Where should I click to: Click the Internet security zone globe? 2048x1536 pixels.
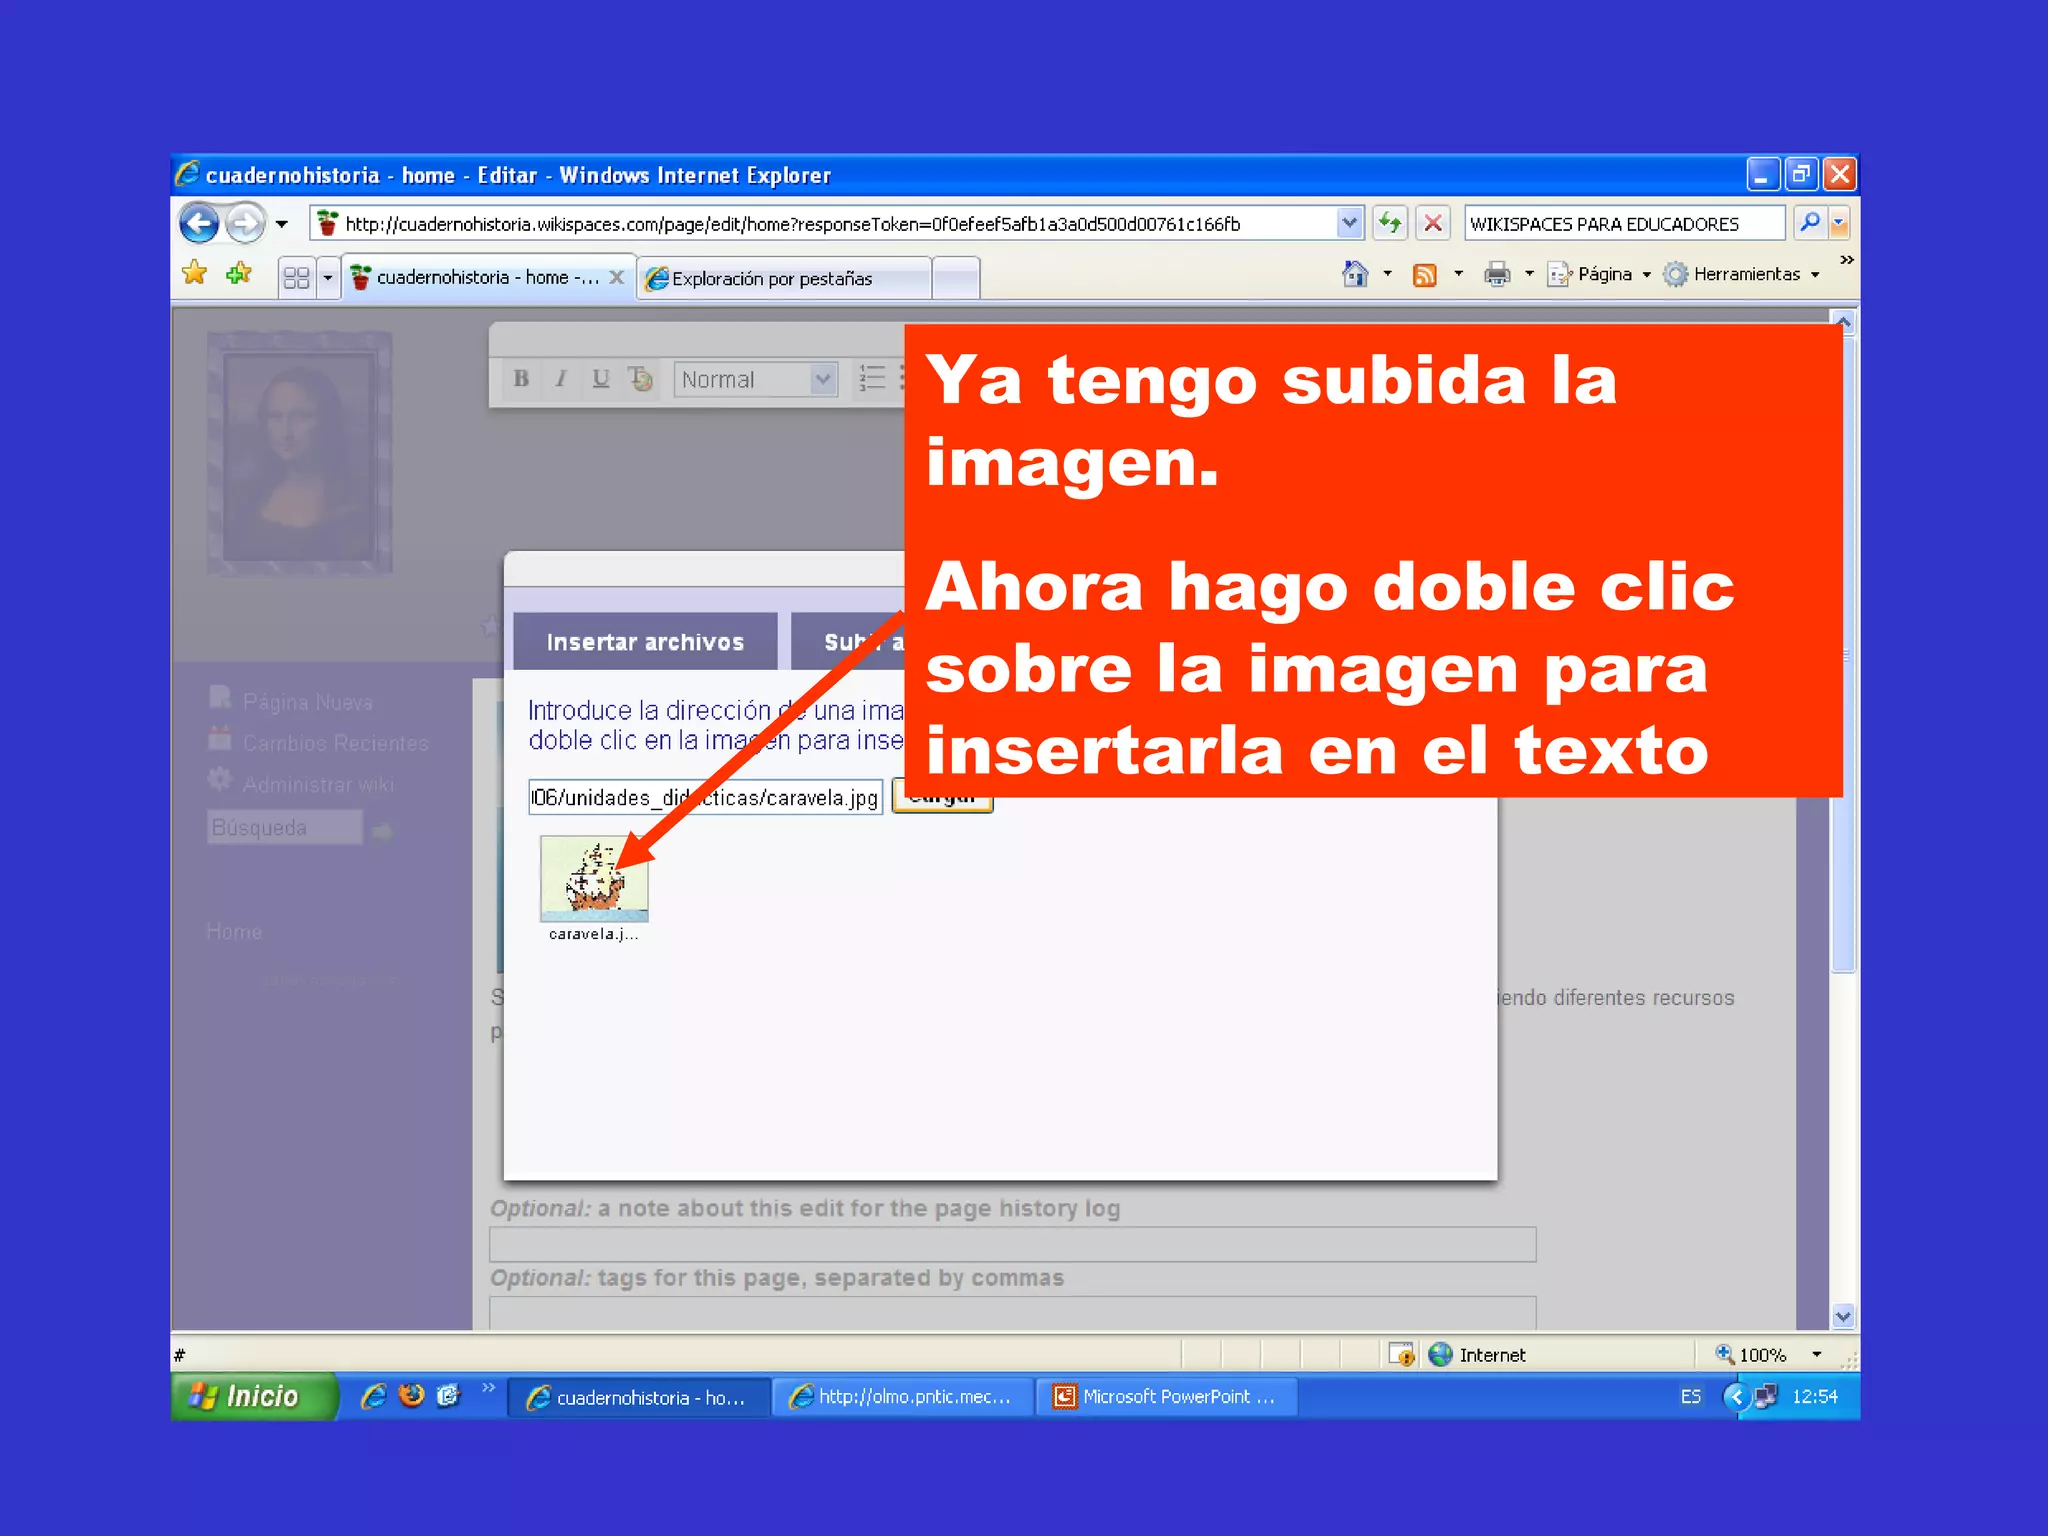(1441, 1355)
